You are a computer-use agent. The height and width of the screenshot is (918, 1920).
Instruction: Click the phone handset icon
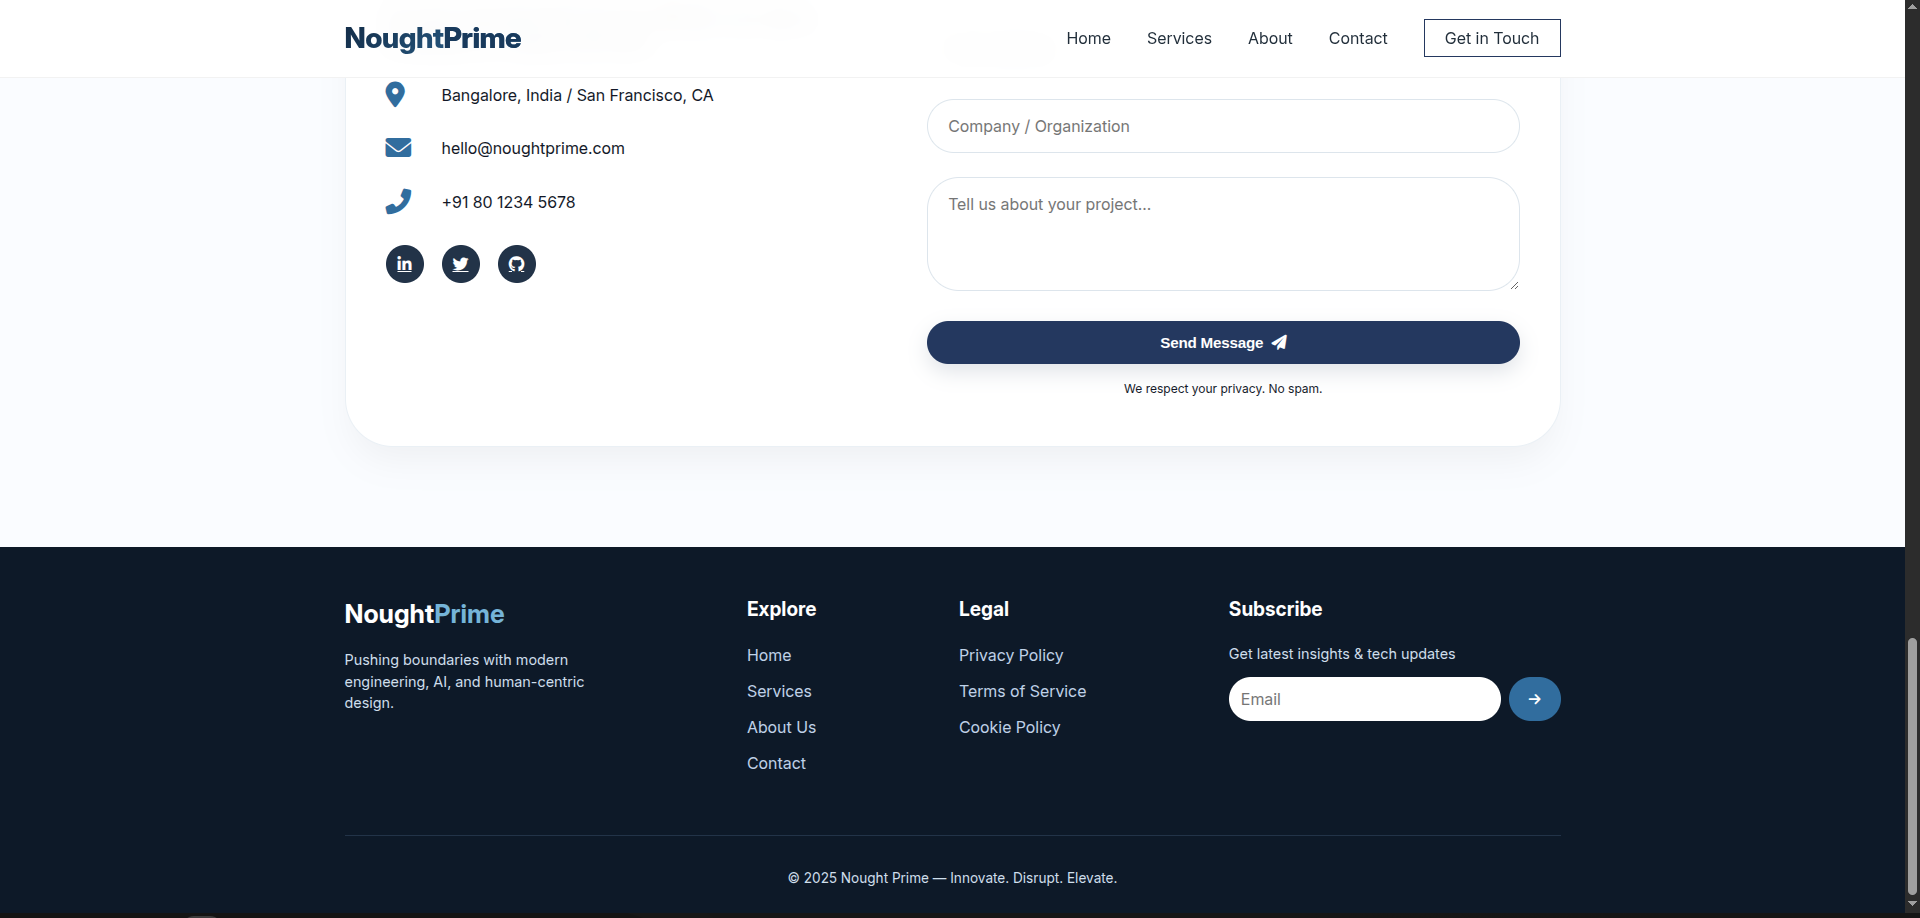398,201
